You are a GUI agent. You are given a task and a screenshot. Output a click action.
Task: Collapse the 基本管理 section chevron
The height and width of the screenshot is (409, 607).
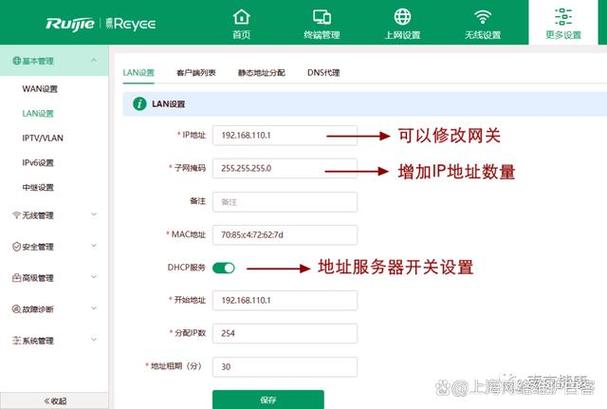pos(94,60)
